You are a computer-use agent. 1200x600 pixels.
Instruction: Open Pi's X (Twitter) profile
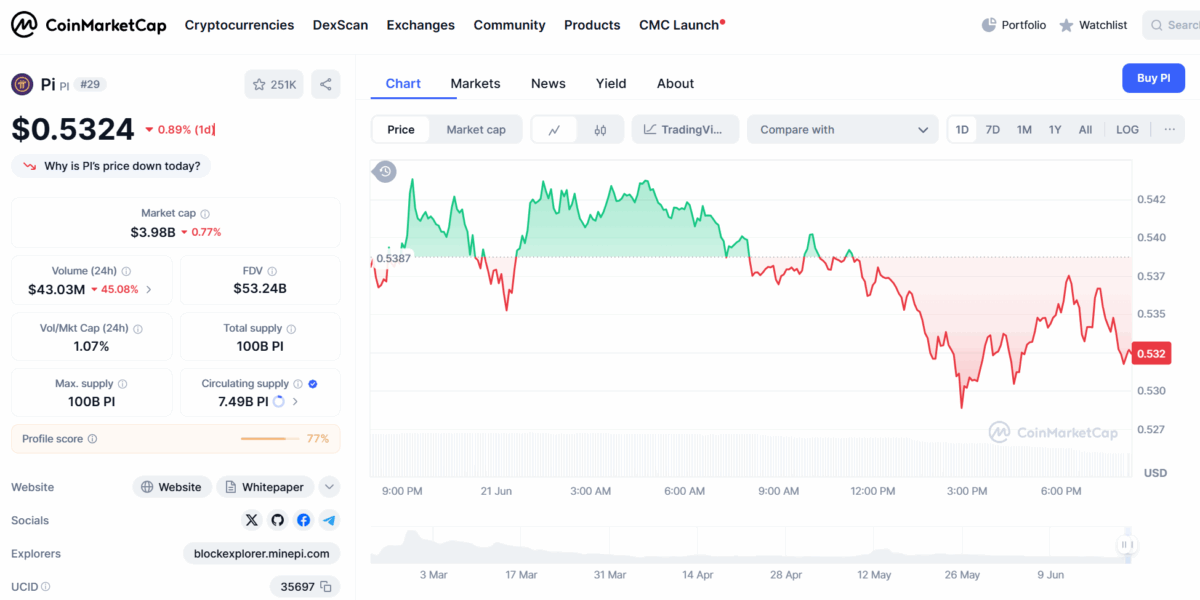(x=252, y=520)
